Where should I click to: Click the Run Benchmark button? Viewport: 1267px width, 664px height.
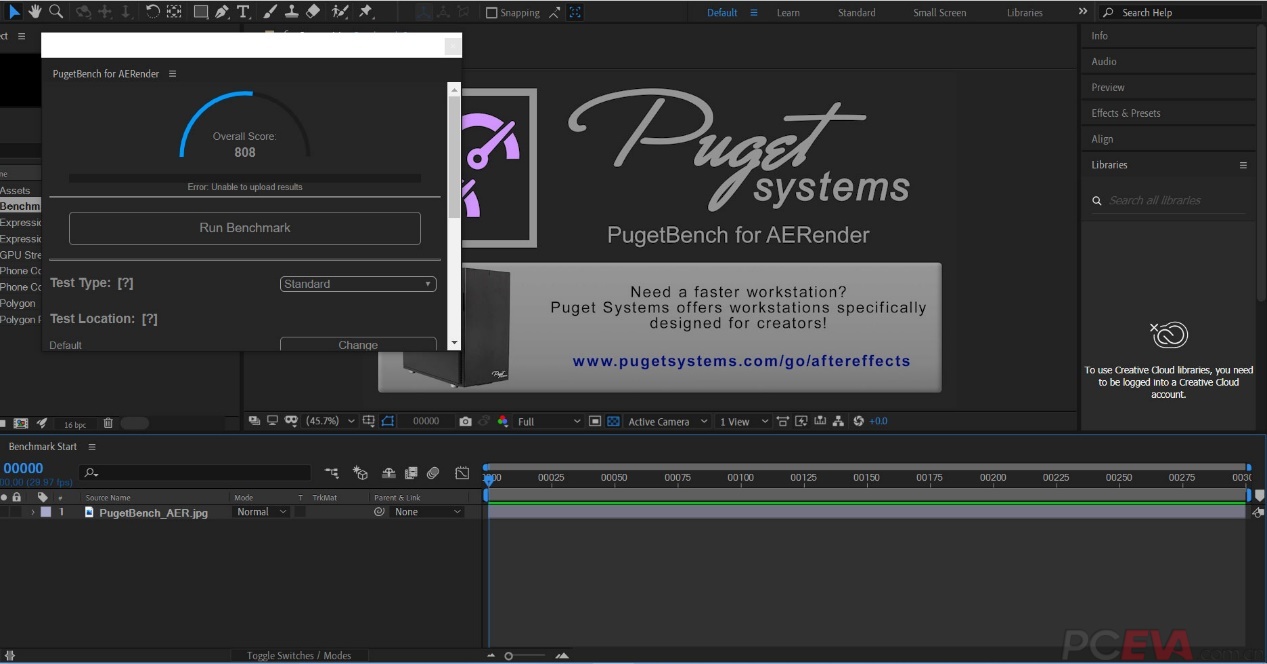245,228
